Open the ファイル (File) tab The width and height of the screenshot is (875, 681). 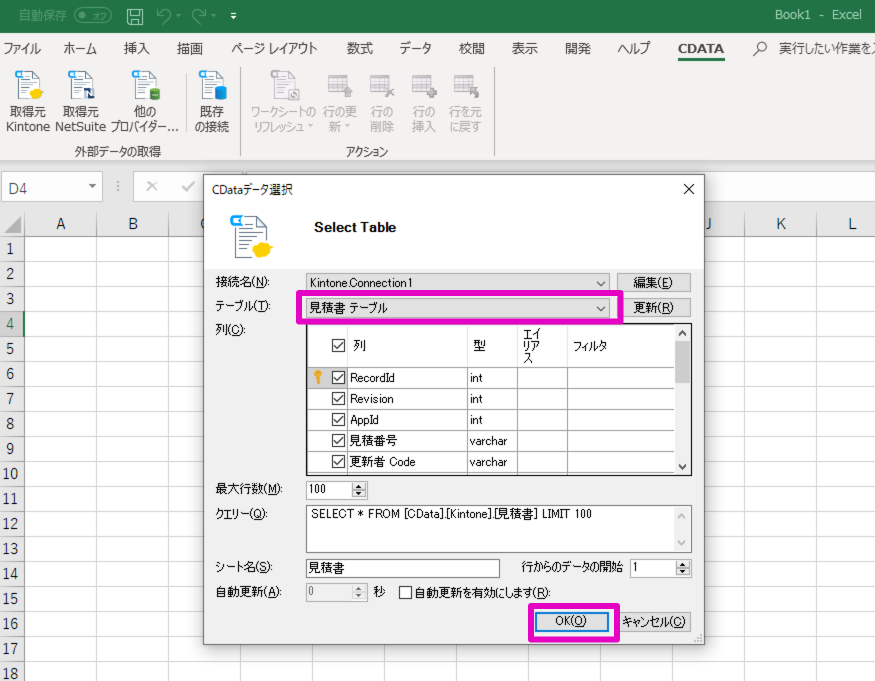(22, 49)
